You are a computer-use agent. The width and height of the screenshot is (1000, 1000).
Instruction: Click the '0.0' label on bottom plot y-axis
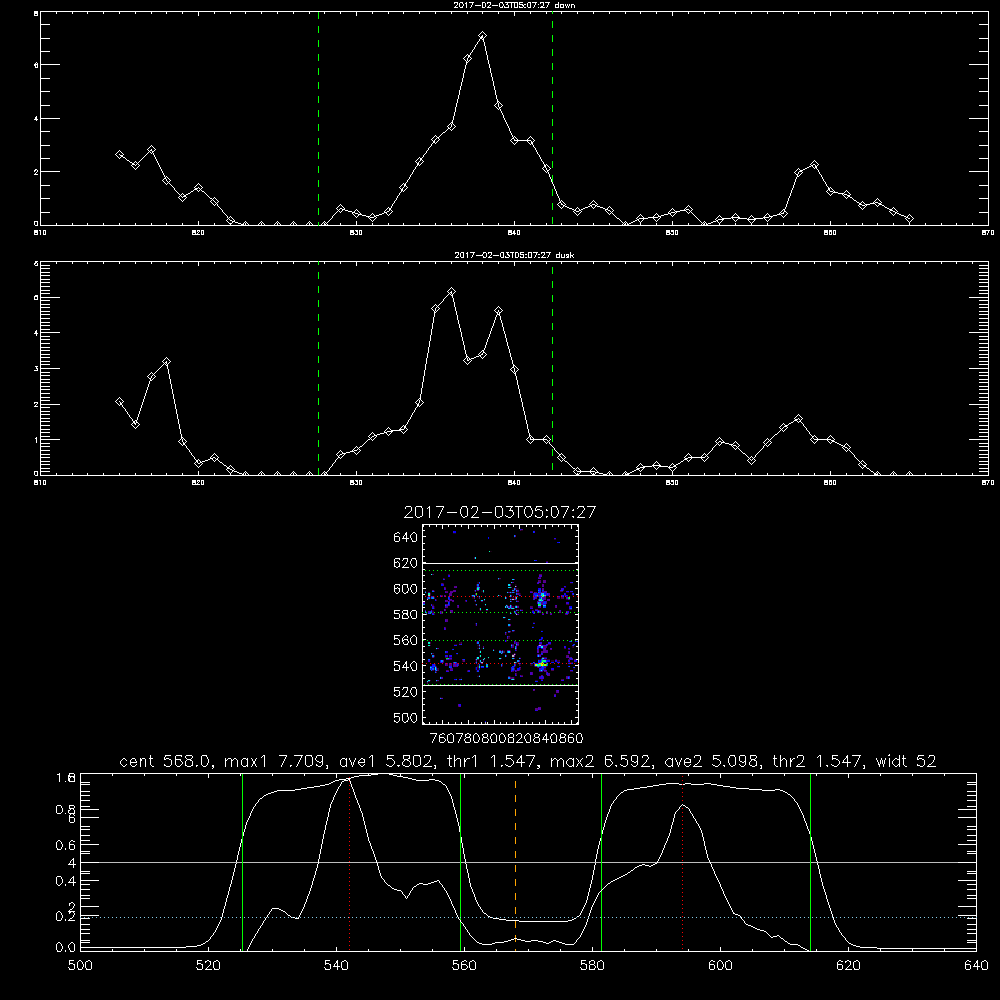point(66,947)
